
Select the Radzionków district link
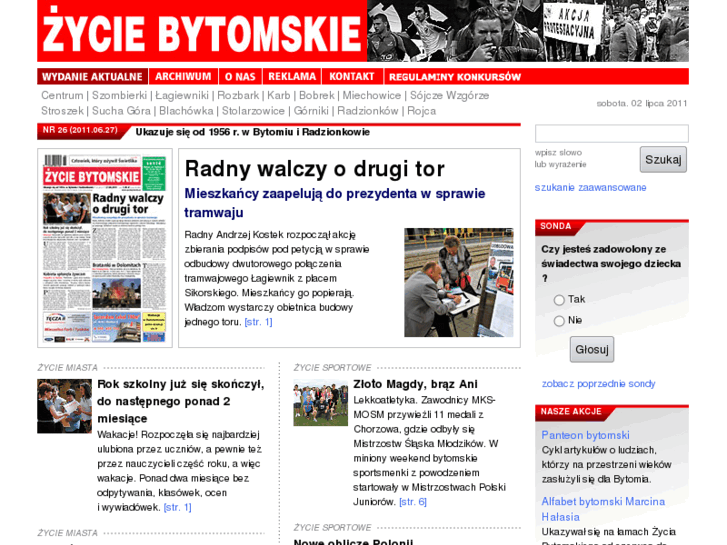(x=368, y=111)
